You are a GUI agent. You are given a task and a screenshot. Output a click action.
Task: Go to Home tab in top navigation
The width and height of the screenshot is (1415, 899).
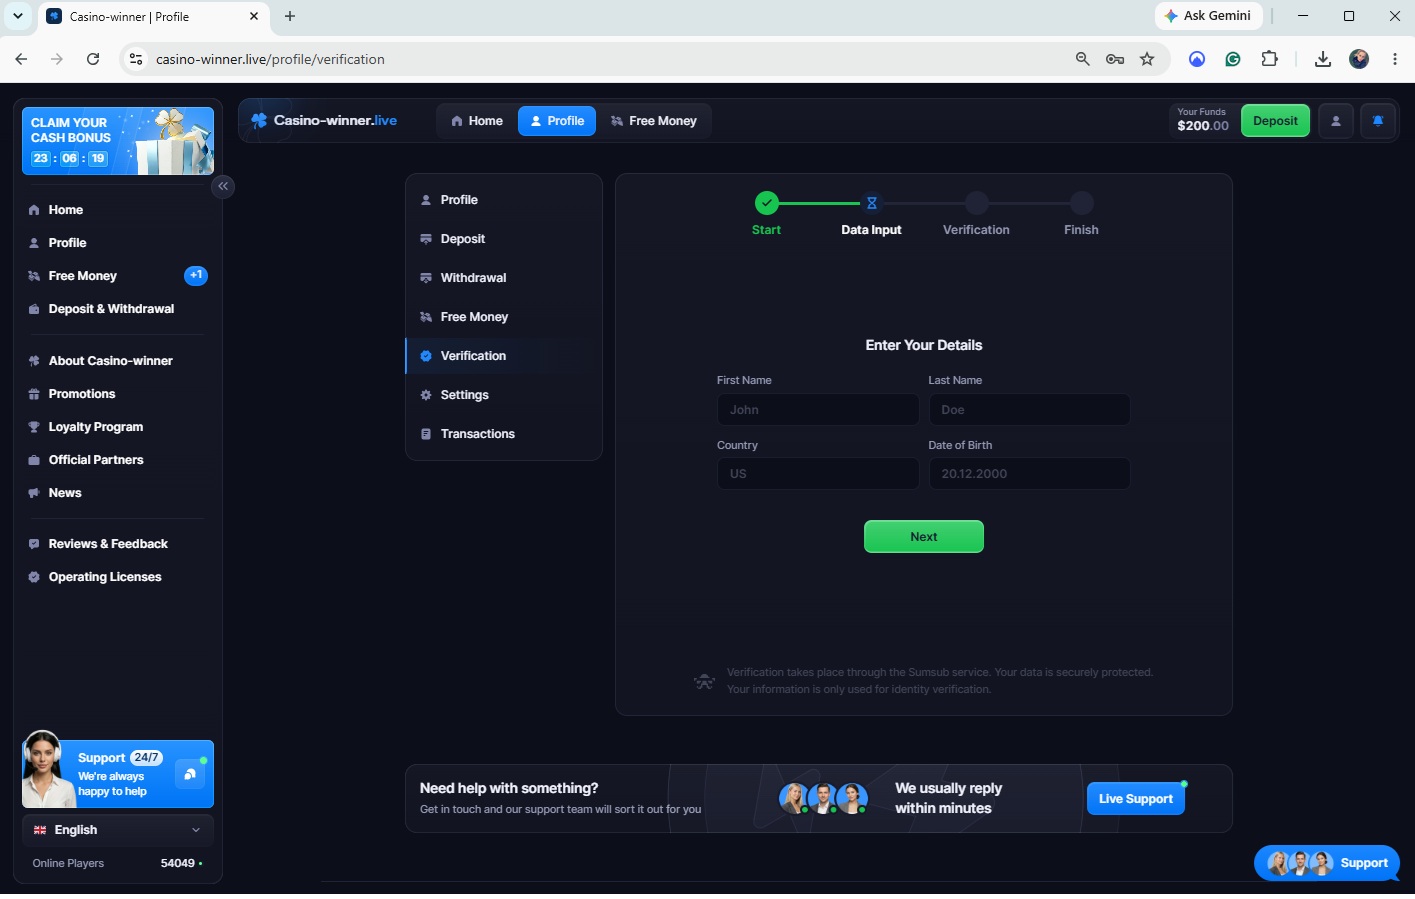[x=476, y=121]
